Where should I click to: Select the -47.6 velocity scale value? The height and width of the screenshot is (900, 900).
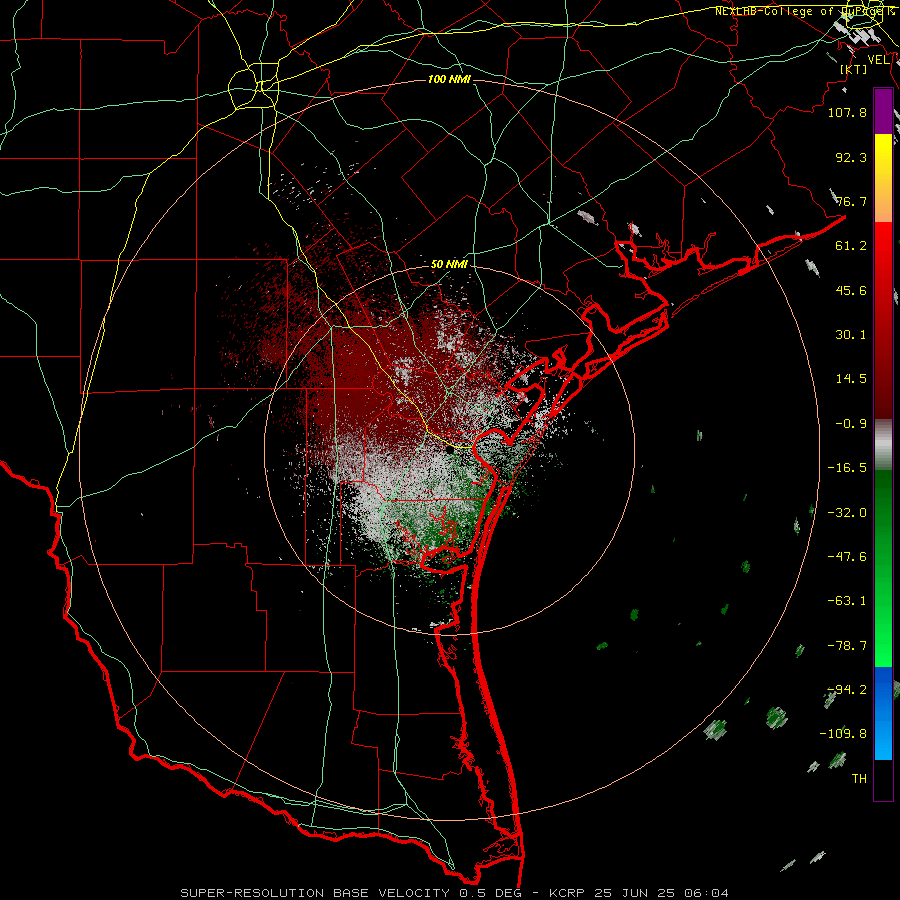[x=847, y=557]
